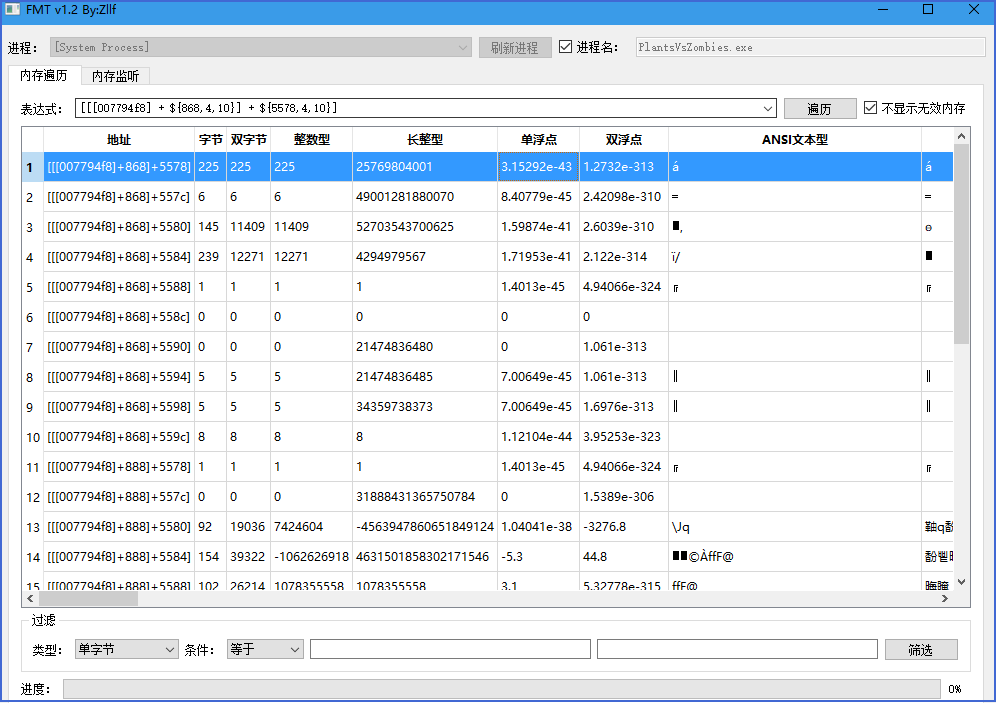Click the 筛选 filter button
996x703 pixels.
pos(920,650)
